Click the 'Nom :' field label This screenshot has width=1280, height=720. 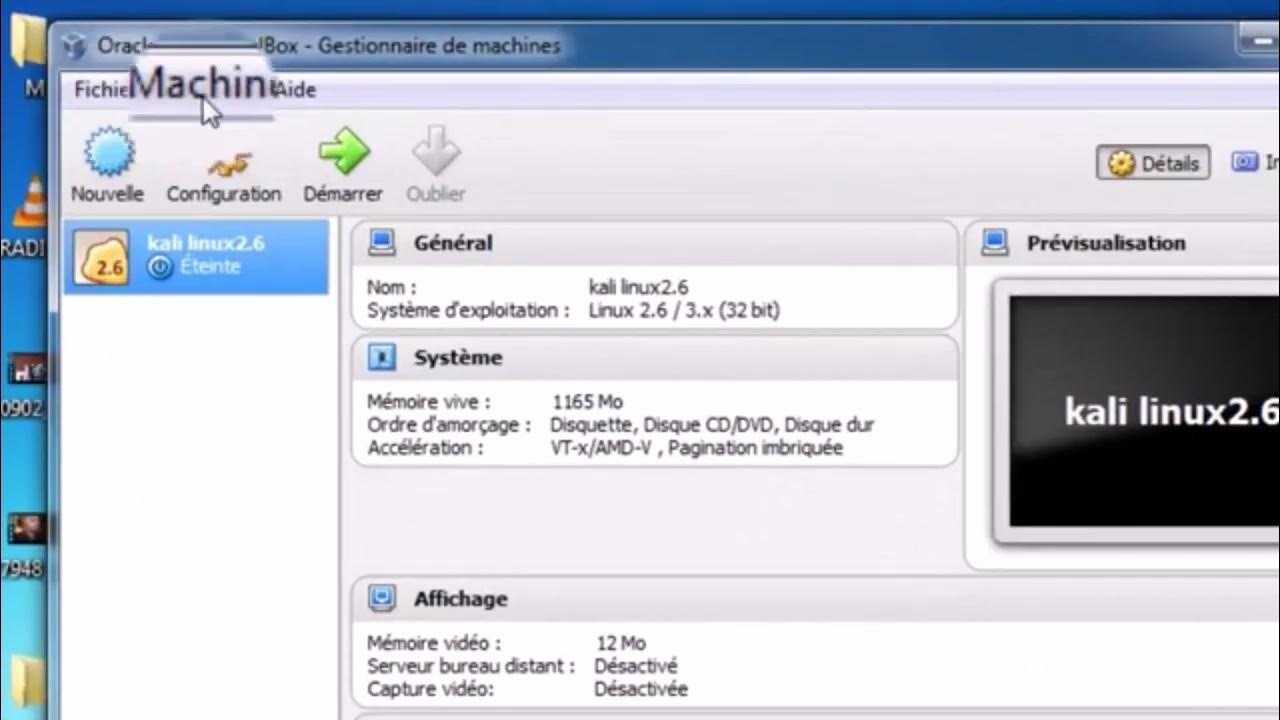[391, 288]
